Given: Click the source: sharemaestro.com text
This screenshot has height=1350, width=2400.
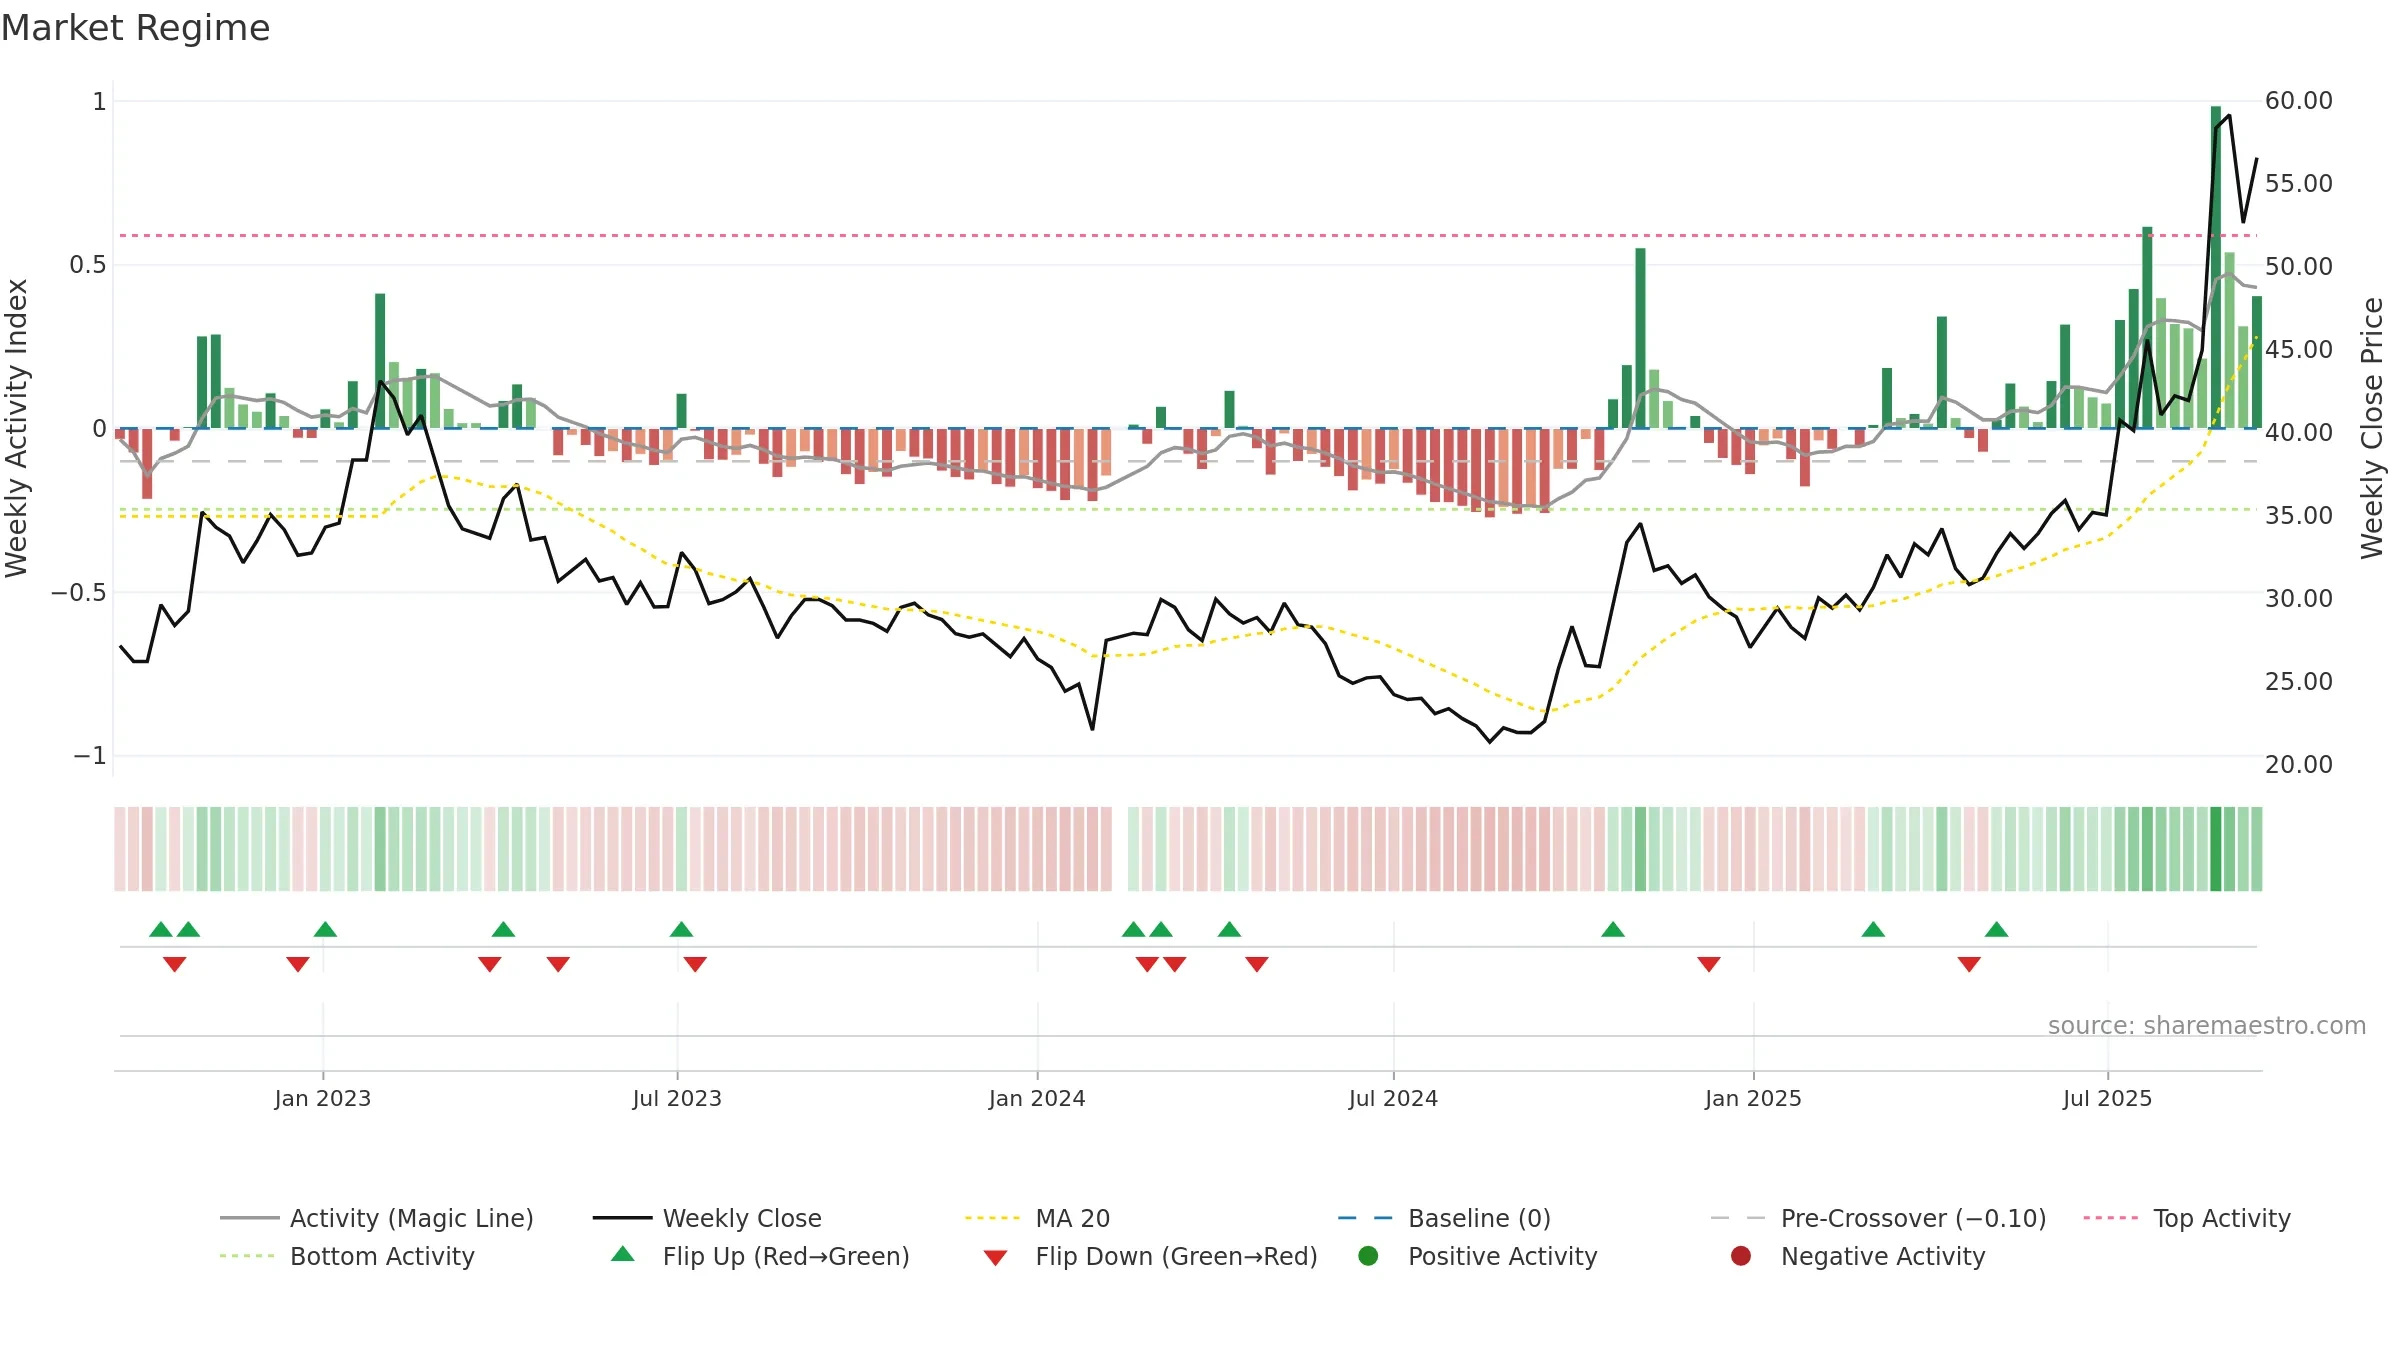Looking at the screenshot, I should pyautogui.click(x=2207, y=1026).
